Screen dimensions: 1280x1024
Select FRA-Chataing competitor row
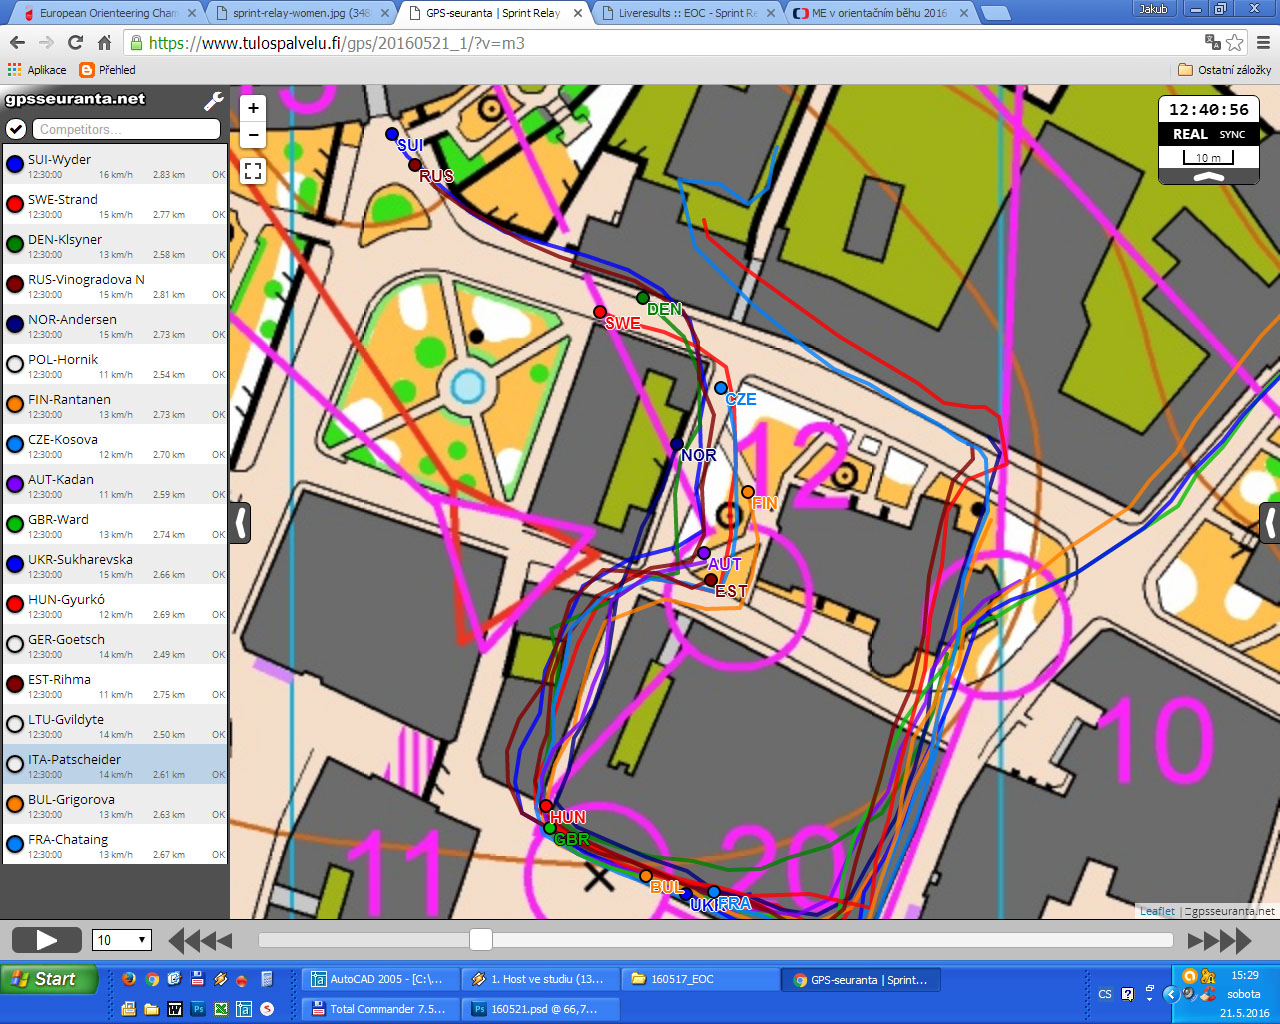[115, 844]
